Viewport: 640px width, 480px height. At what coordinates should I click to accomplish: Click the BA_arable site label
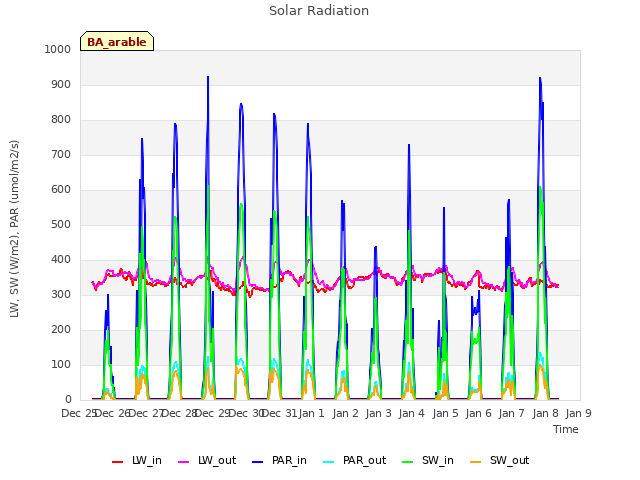point(117,42)
